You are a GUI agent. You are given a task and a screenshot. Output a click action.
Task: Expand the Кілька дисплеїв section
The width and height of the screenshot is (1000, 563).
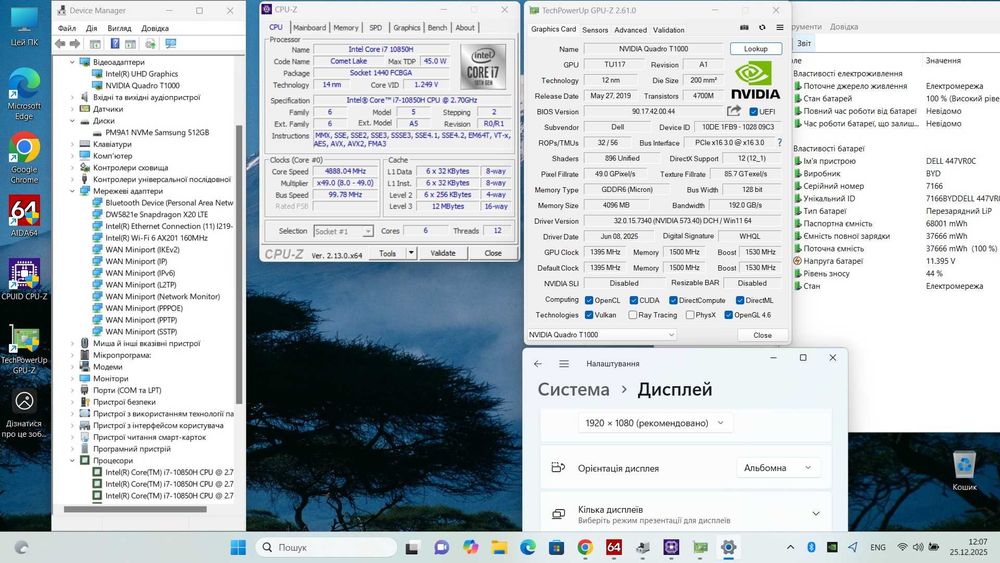tap(816, 514)
